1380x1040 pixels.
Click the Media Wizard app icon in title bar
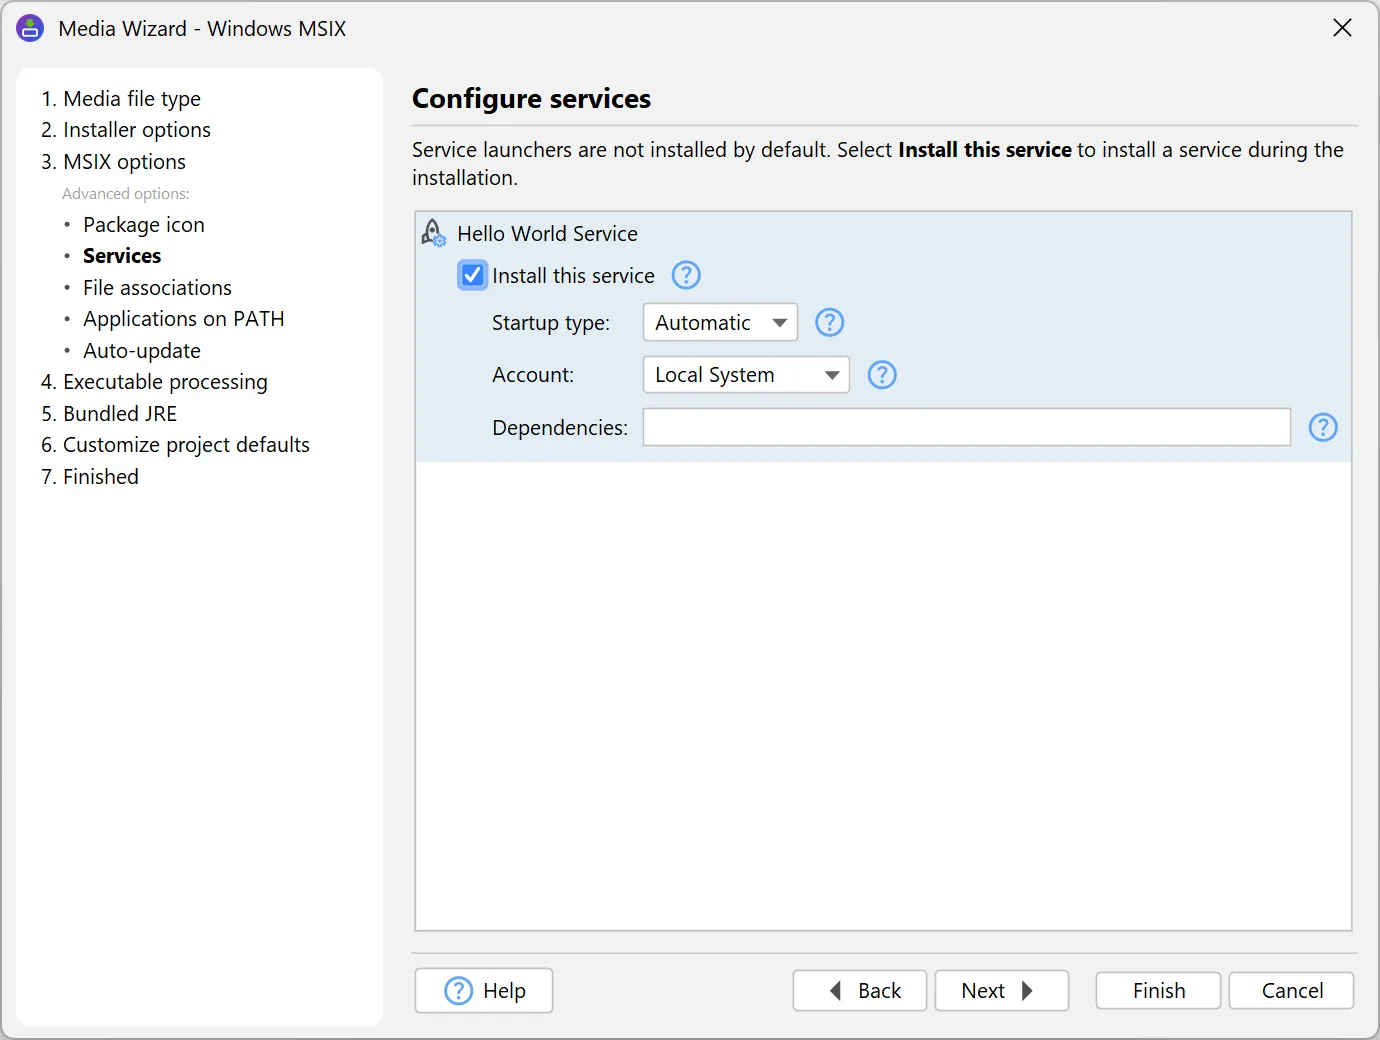click(x=30, y=28)
